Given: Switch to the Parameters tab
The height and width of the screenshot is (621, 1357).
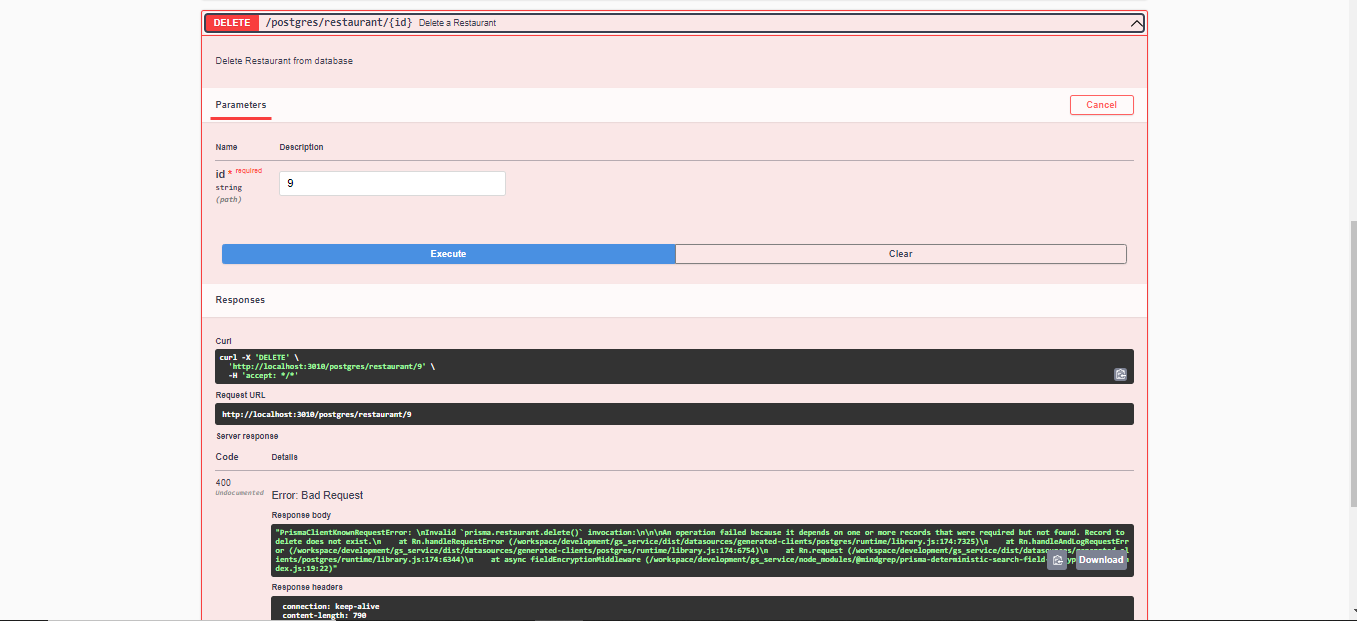Looking at the screenshot, I should pos(240,104).
